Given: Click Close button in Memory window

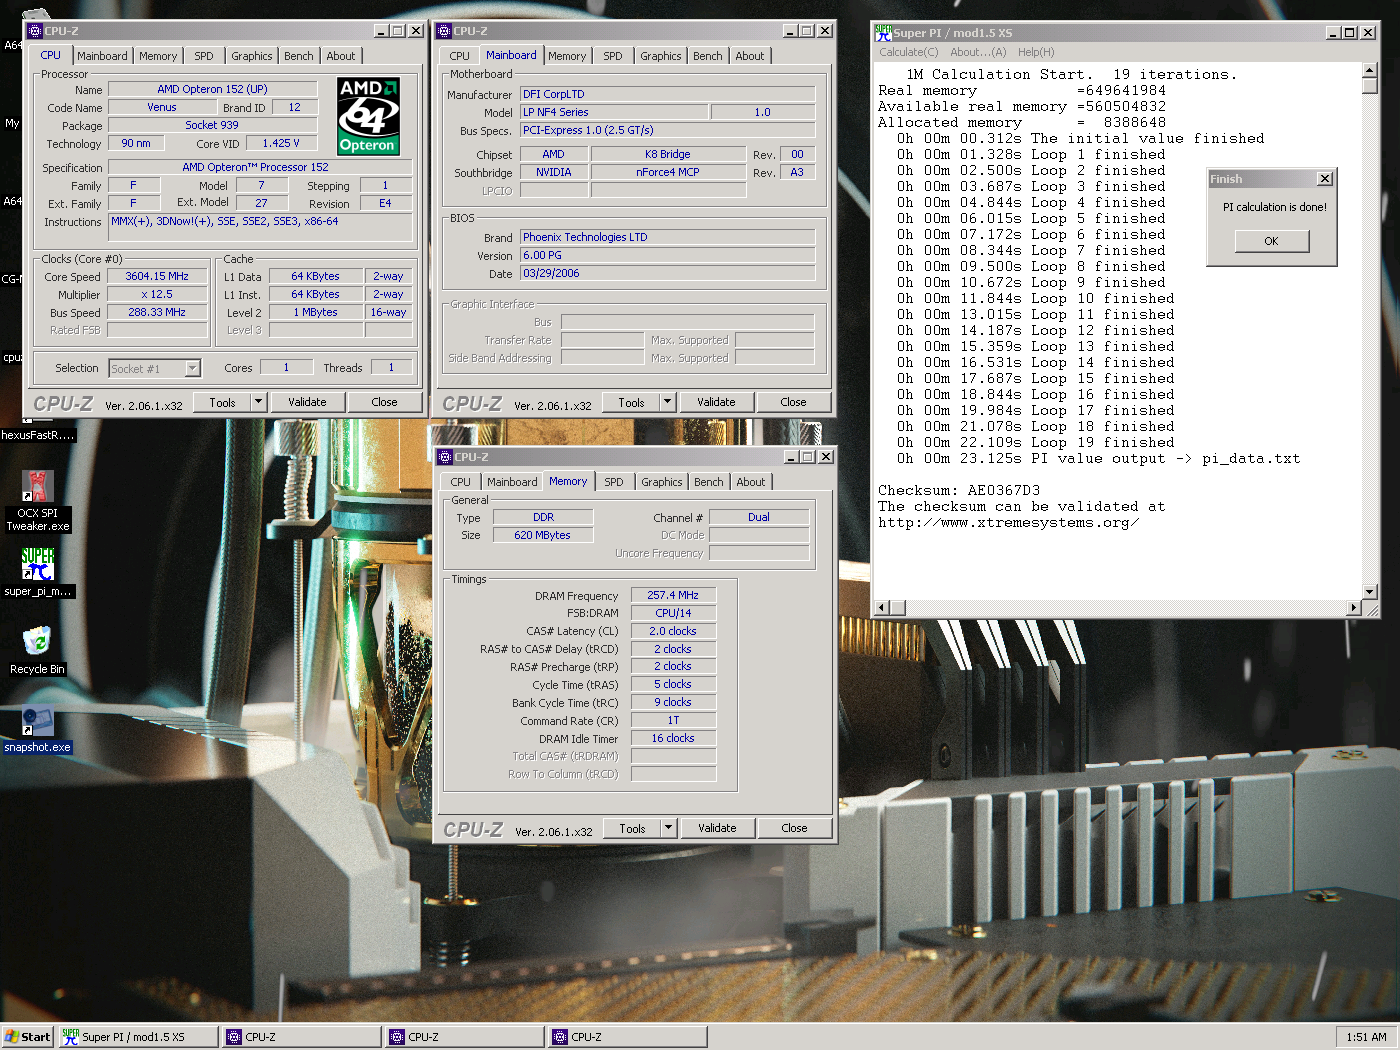Looking at the screenshot, I should [794, 828].
